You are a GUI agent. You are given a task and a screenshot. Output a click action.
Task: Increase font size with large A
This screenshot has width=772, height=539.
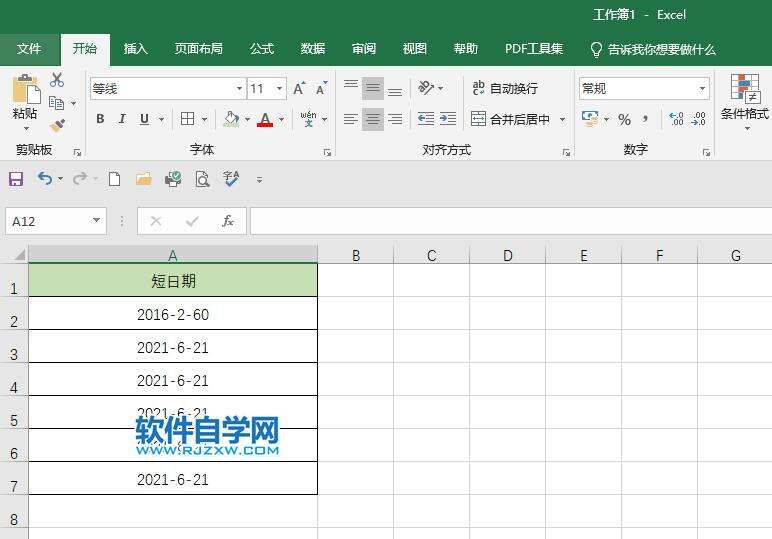299,89
